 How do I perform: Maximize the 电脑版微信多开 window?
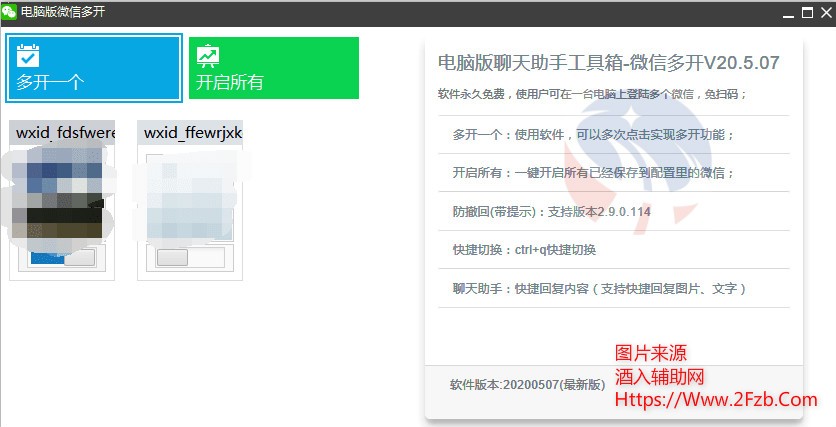pos(807,13)
